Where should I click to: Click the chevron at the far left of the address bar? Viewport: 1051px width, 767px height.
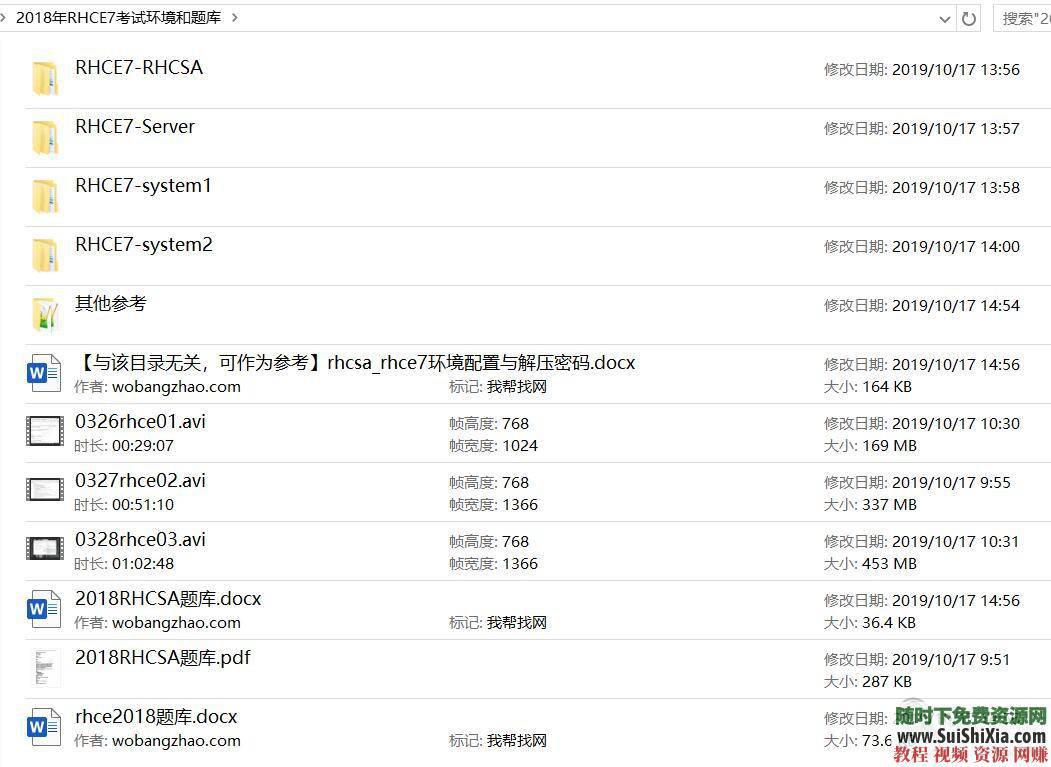pos(5,17)
